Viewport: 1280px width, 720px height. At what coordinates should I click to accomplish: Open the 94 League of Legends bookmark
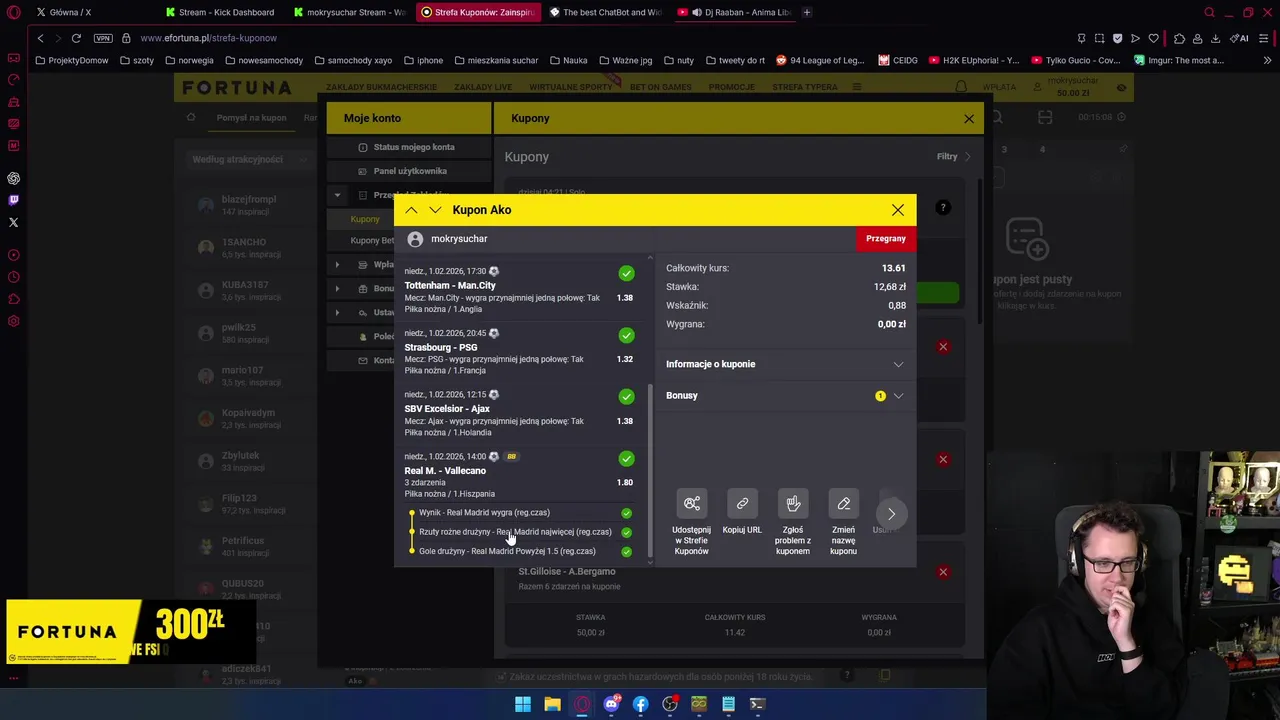(x=819, y=60)
